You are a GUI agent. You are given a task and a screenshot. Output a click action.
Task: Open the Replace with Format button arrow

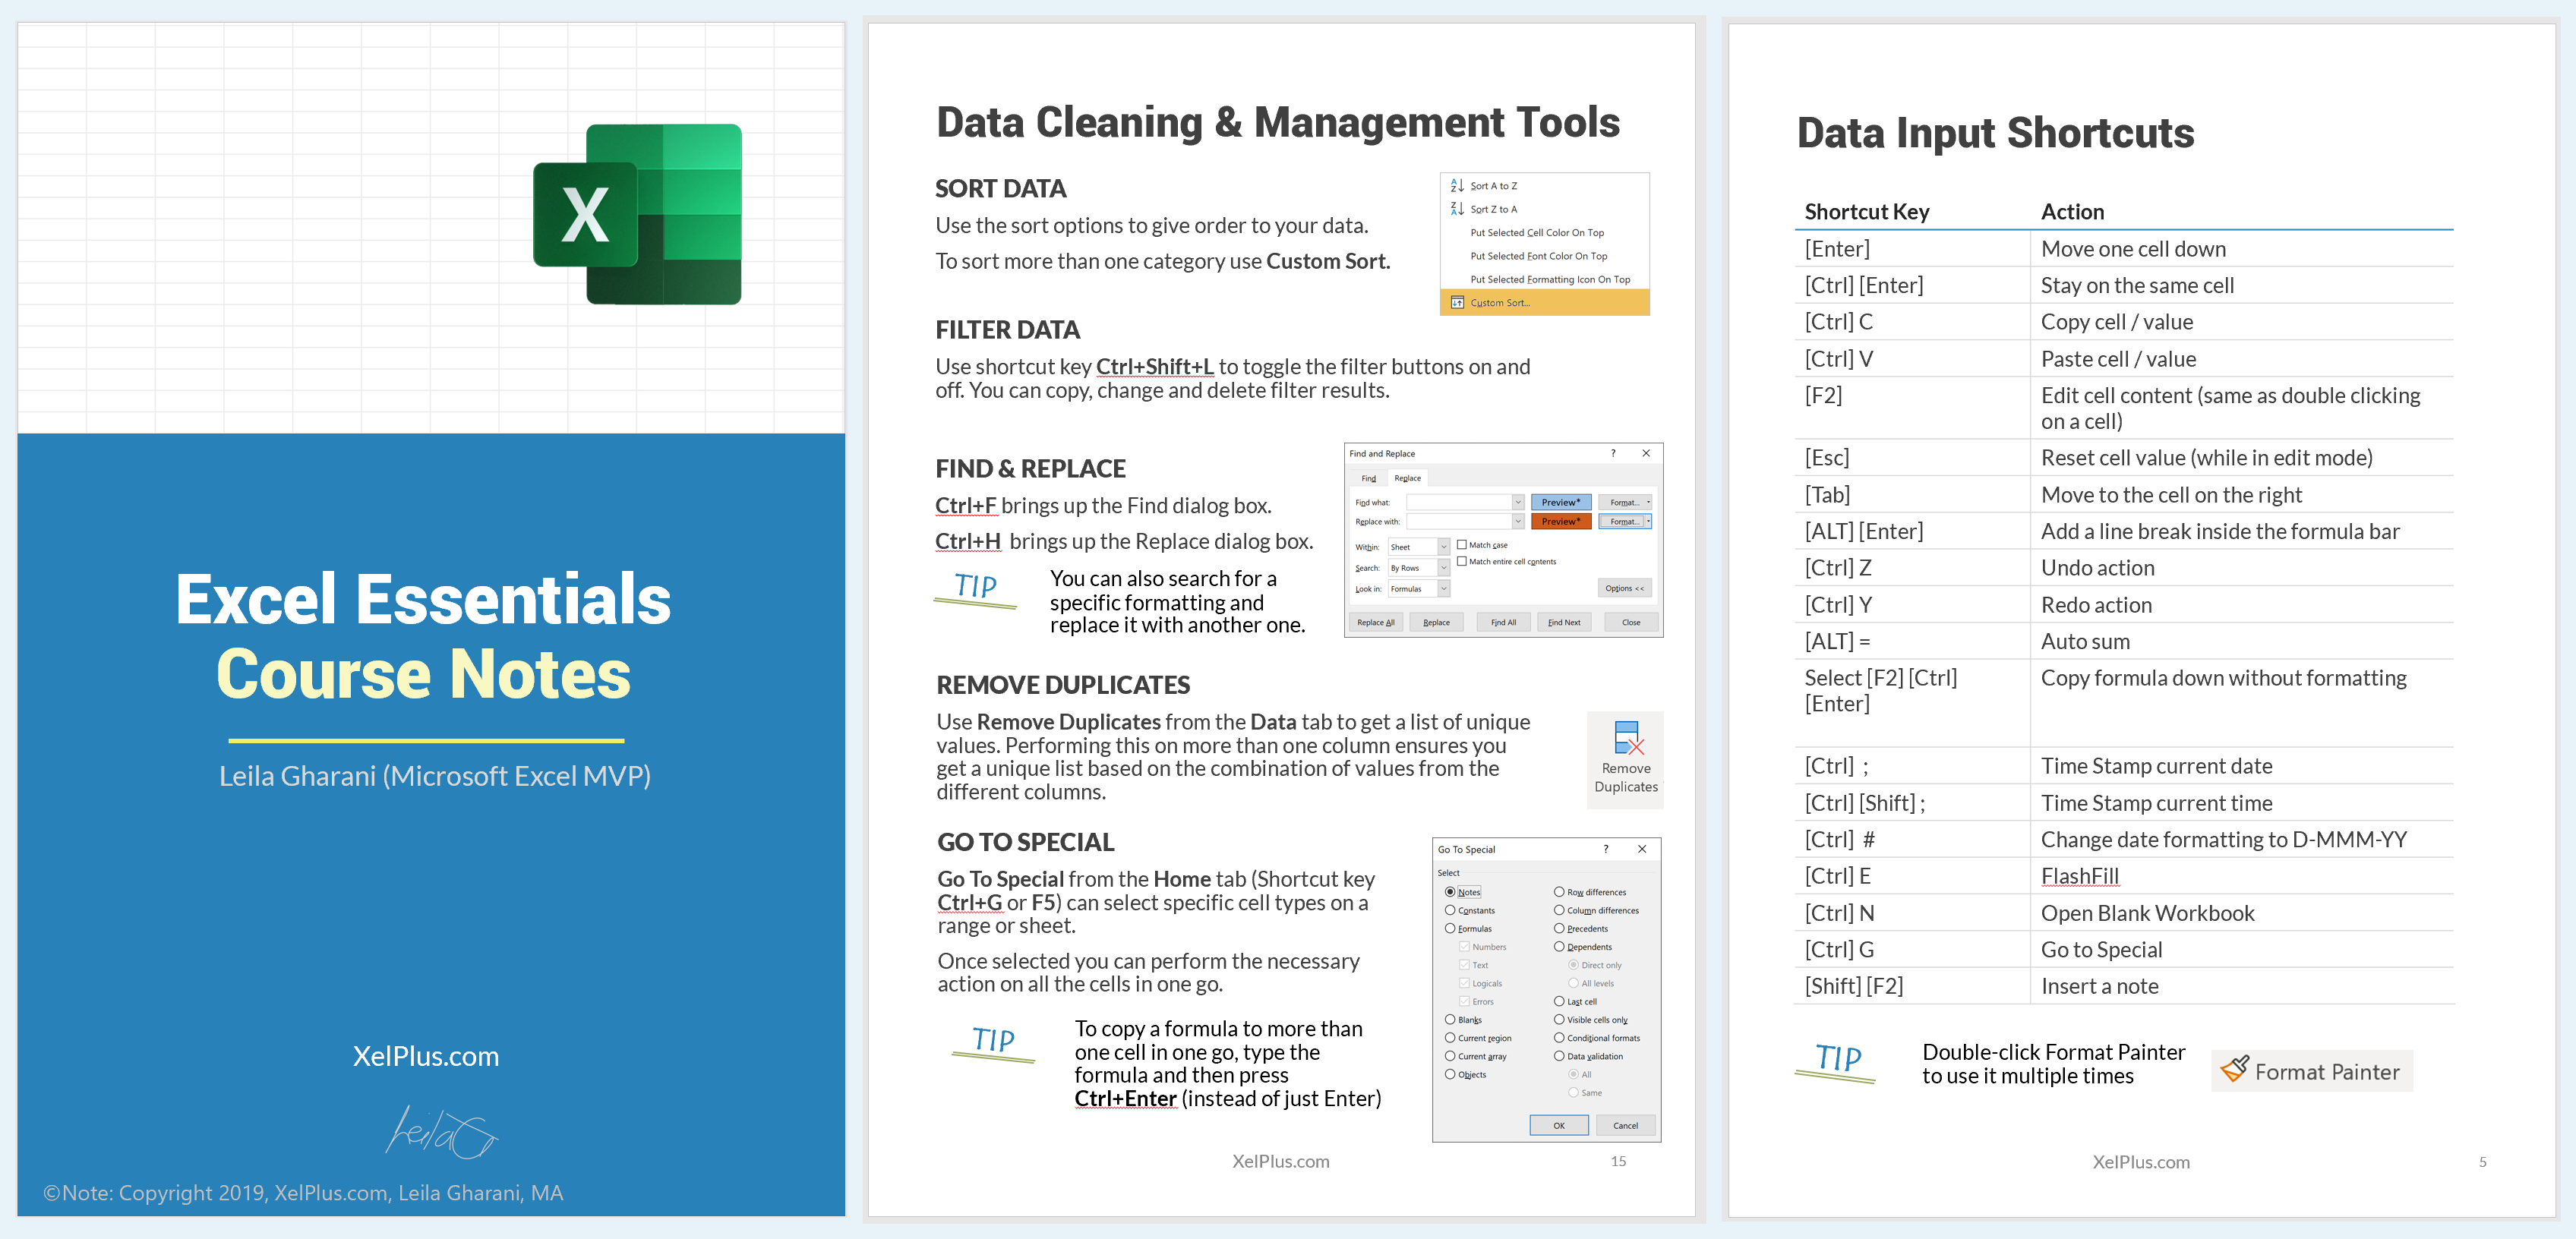[1648, 521]
